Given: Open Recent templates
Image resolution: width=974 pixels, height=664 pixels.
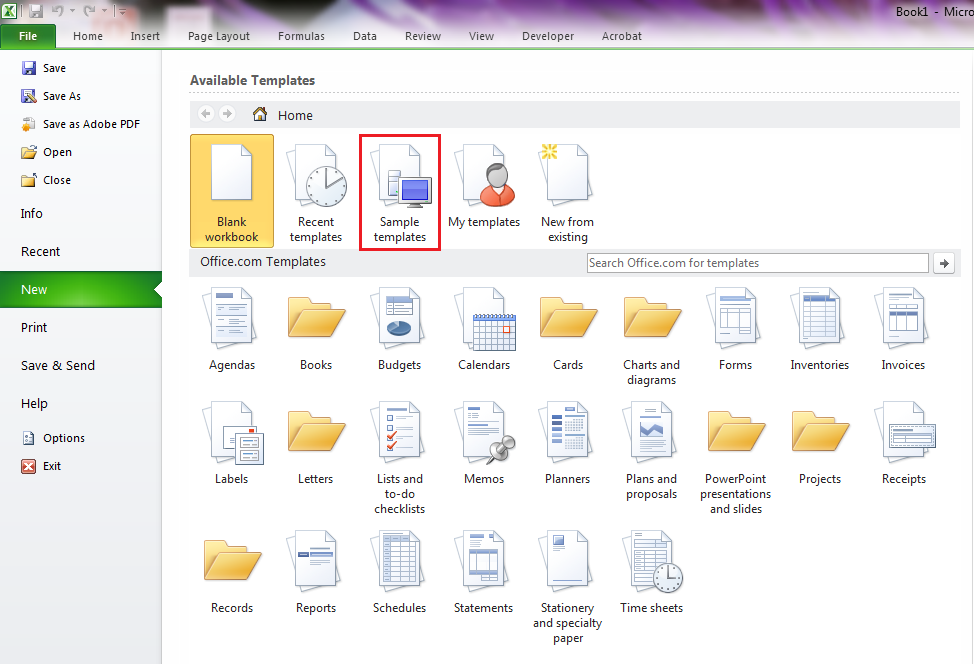Looking at the screenshot, I should click(x=316, y=193).
